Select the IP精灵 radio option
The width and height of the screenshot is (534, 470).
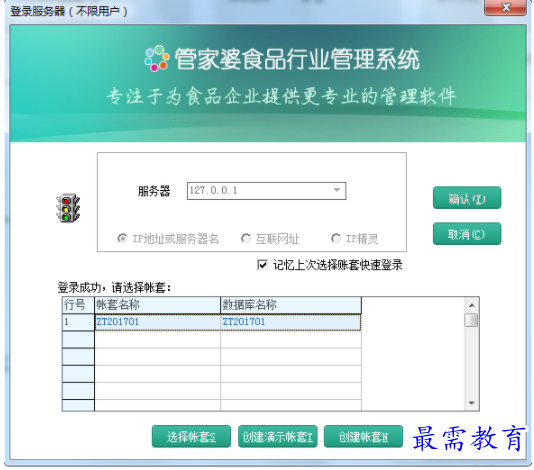pos(355,239)
